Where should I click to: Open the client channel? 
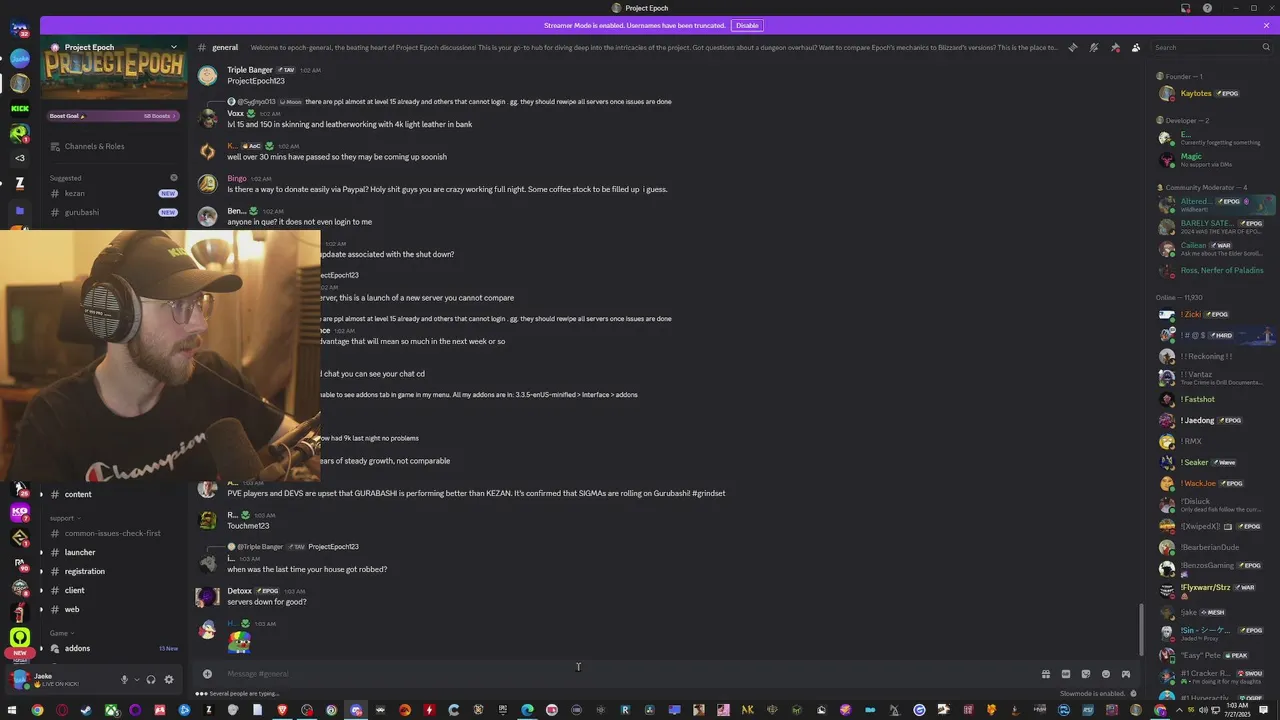[x=113, y=590]
